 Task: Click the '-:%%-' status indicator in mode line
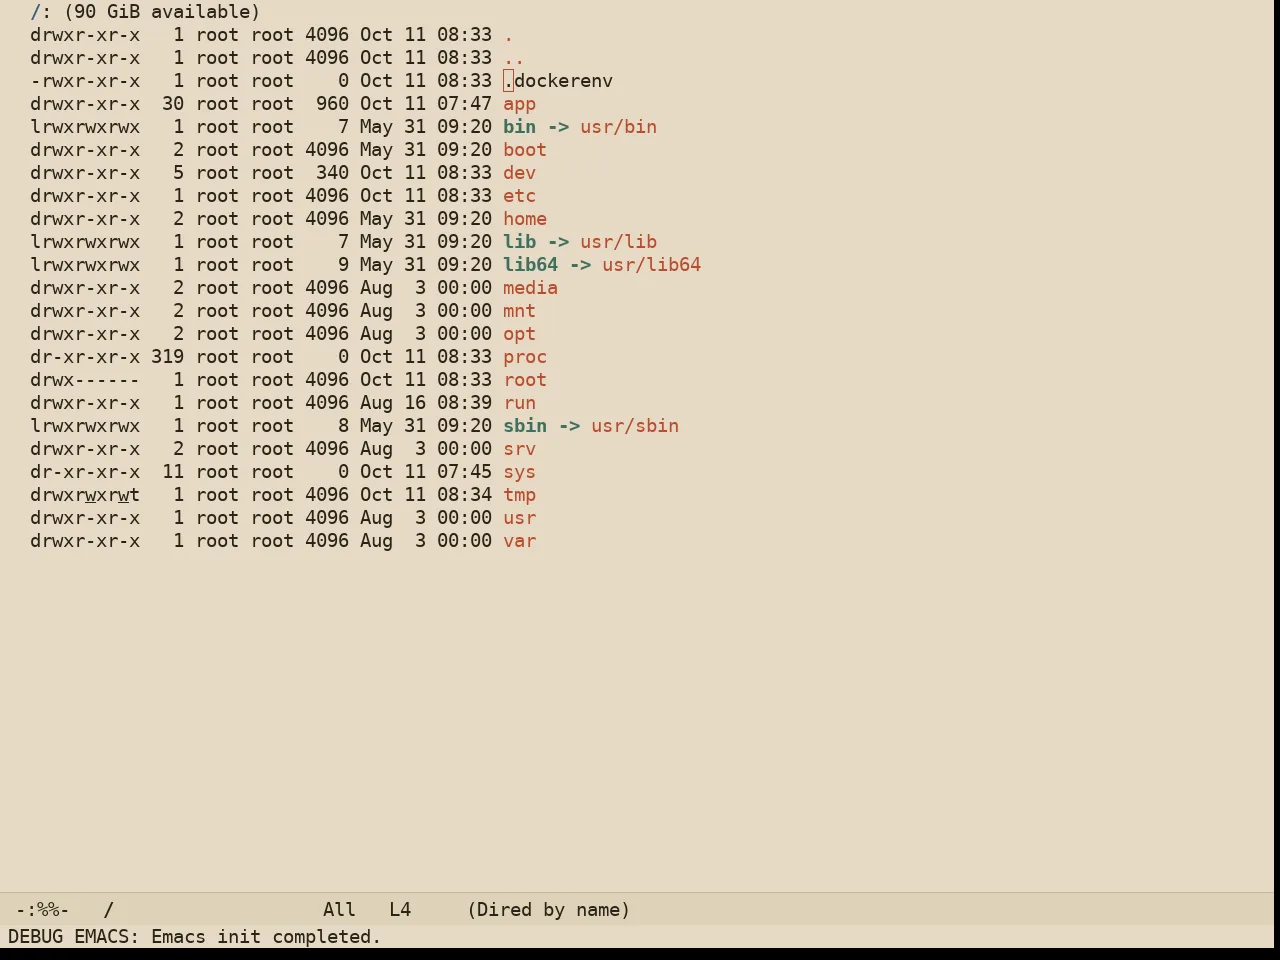click(42, 910)
